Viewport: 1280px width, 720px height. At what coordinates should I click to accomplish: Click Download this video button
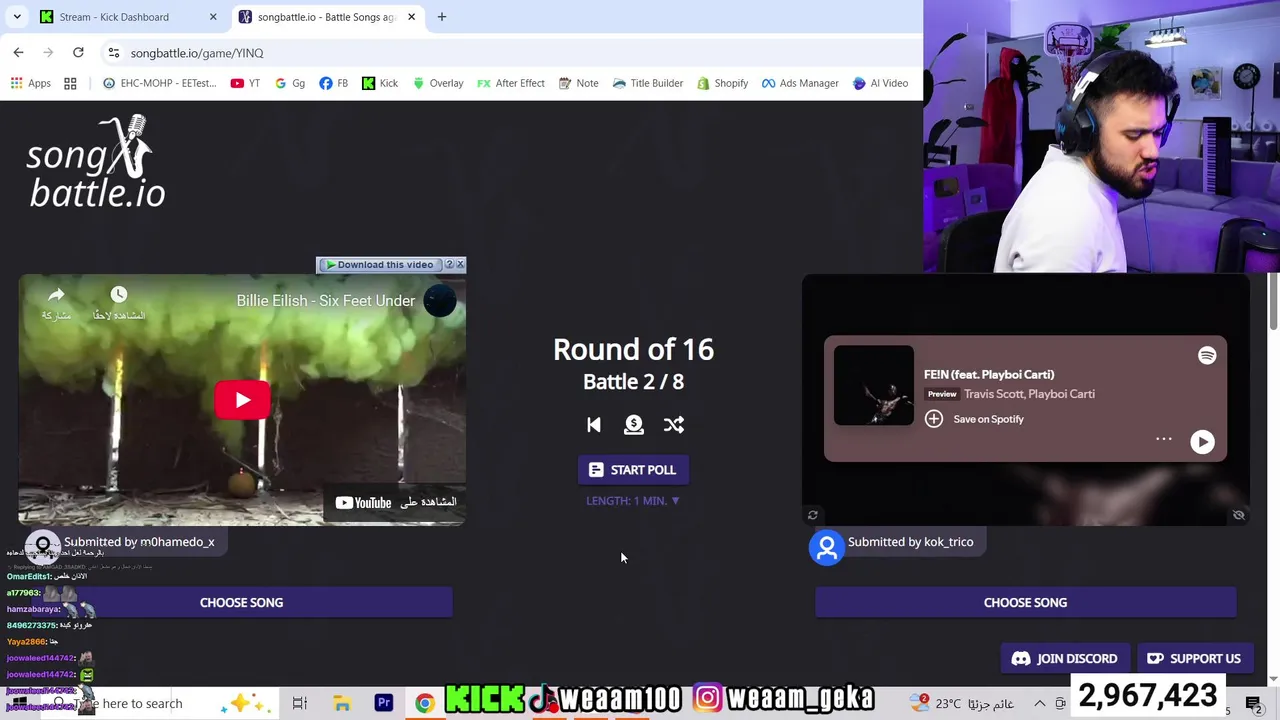[379, 265]
